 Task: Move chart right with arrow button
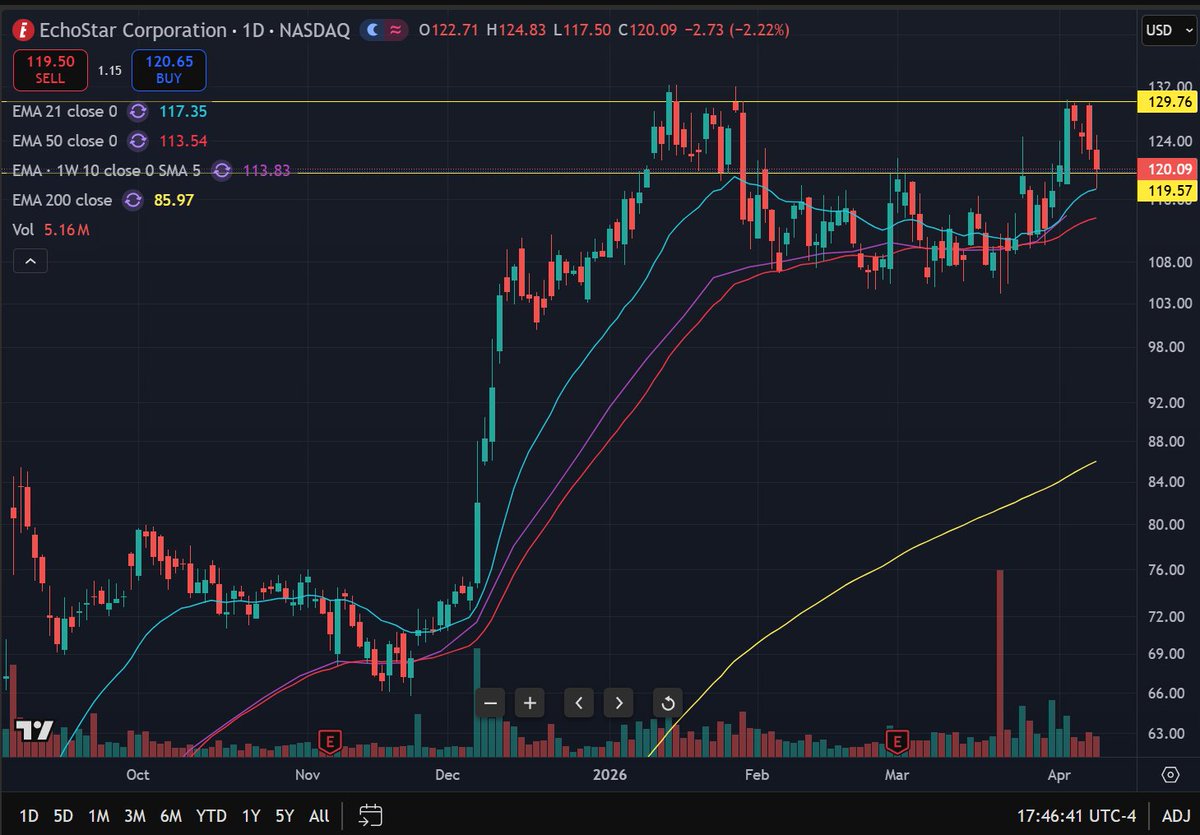pyautogui.click(x=619, y=703)
